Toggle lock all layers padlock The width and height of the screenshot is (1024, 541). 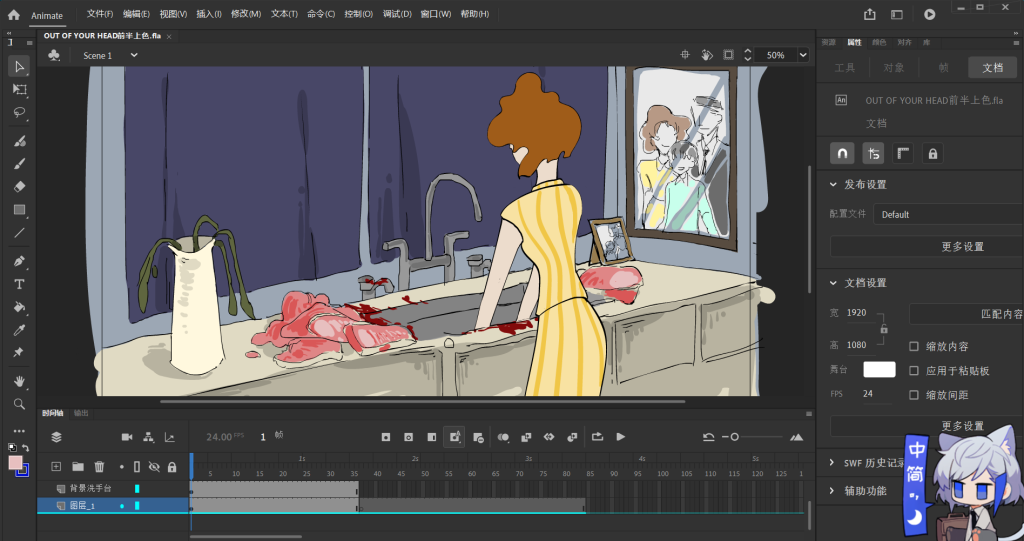coord(172,467)
